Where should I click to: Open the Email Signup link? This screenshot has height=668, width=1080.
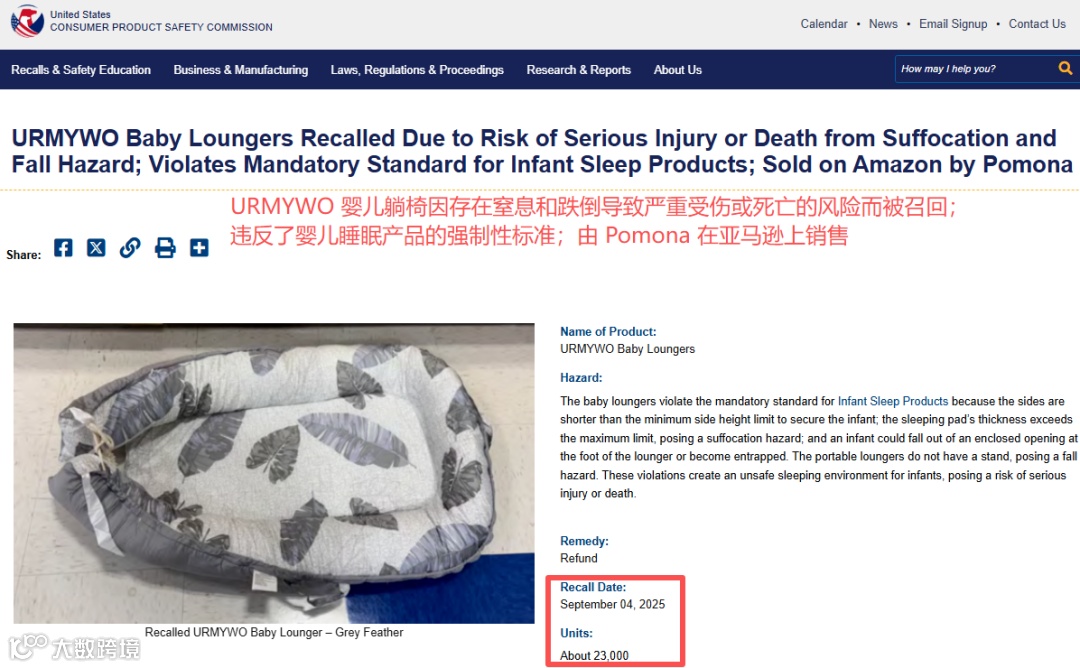pos(953,23)
